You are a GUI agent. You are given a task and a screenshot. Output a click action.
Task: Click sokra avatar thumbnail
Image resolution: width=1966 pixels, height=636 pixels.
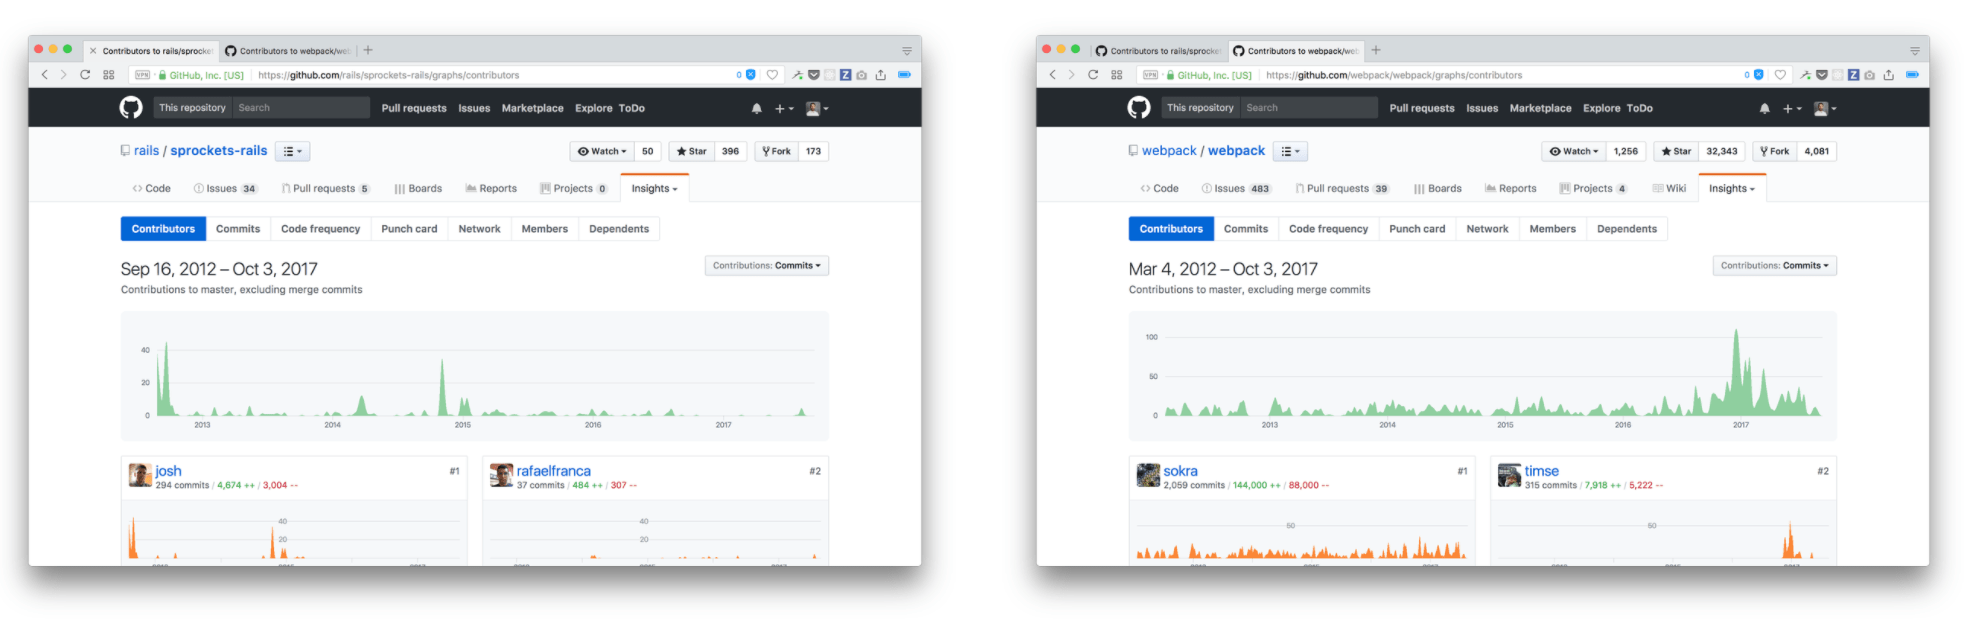pos(1148,475)
